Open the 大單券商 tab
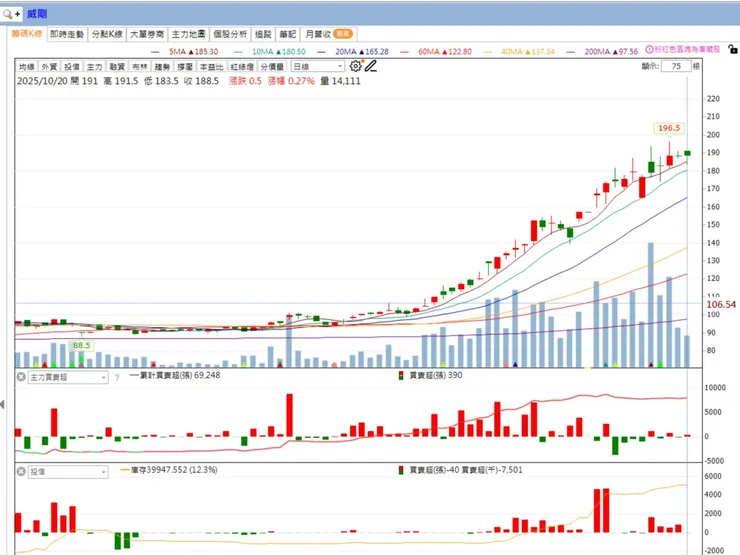Viewport: 740px width, 555px height. pyautogui.click(x=147, y=34)
